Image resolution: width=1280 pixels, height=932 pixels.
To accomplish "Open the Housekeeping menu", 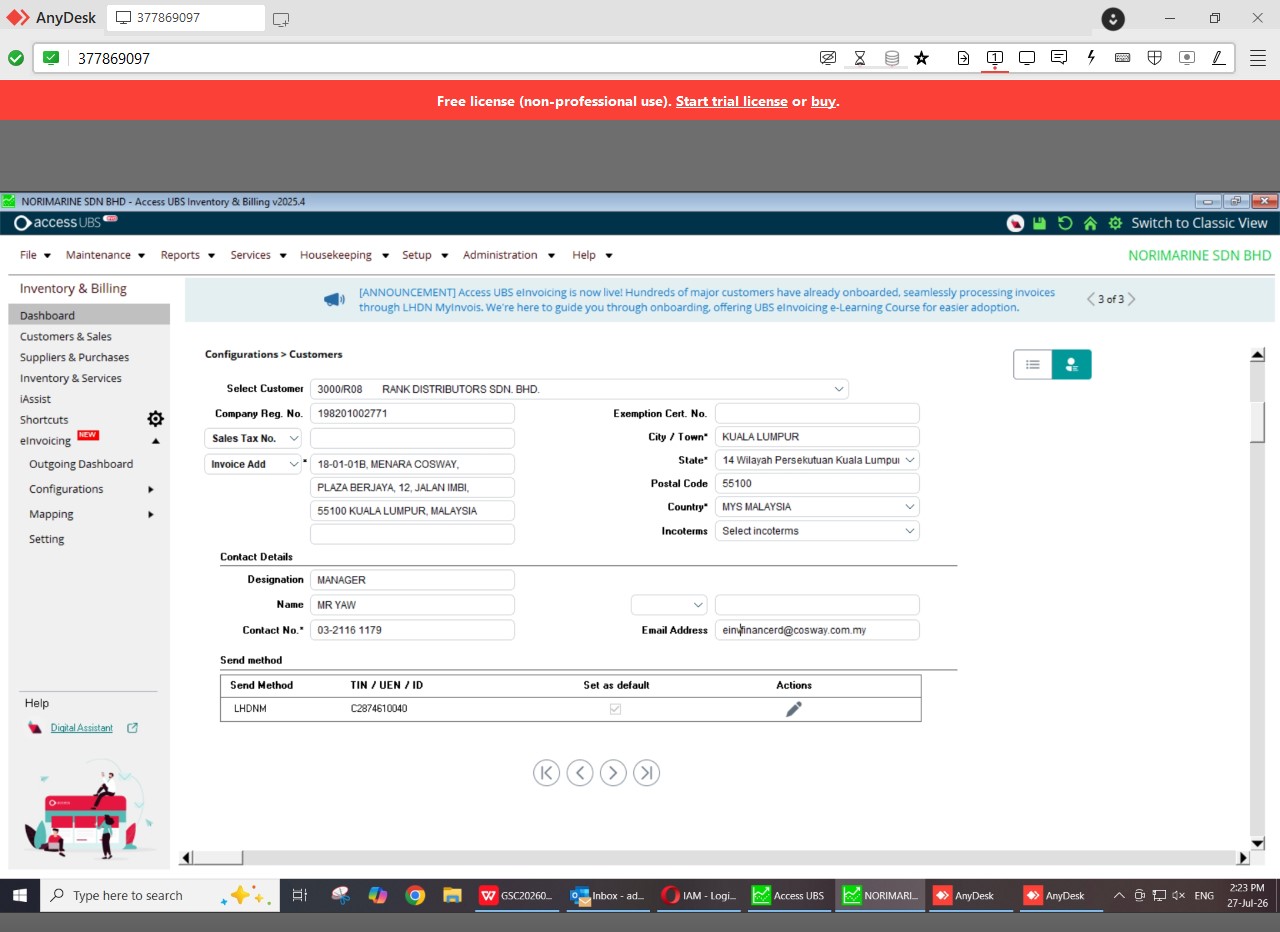I will pos(343,255).
